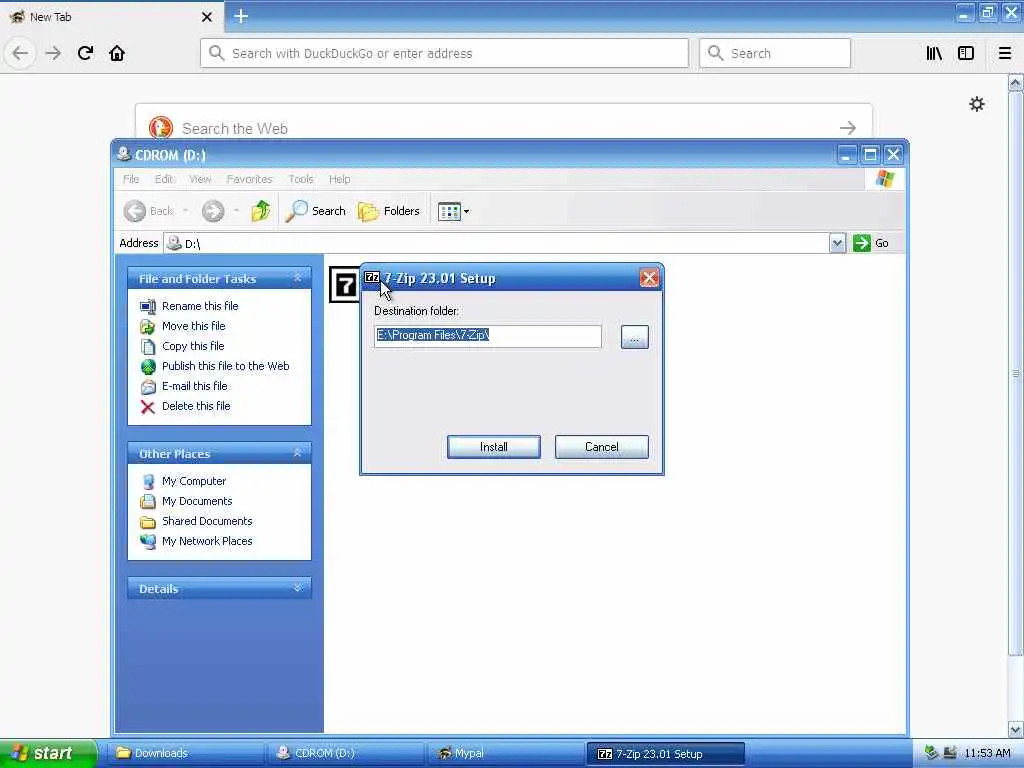
Task: Switch to Mypal taskbar item
Action: (x=506, y=753)
